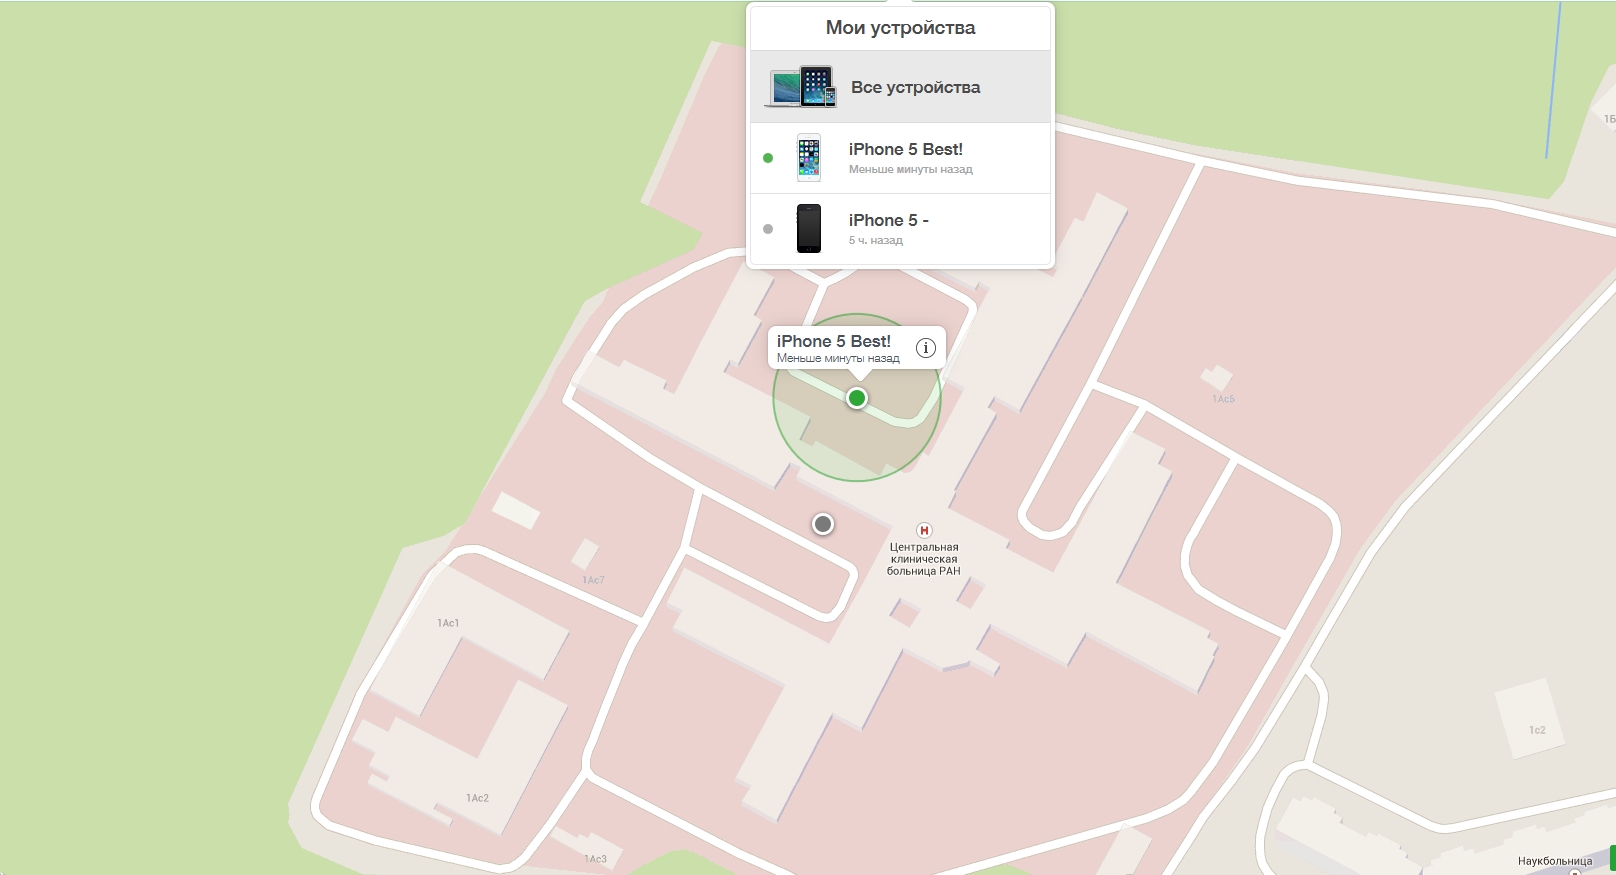Screen dimensions: 1616x875
Task: Click the '1Ас5' building label
Action: point(1223,399)
